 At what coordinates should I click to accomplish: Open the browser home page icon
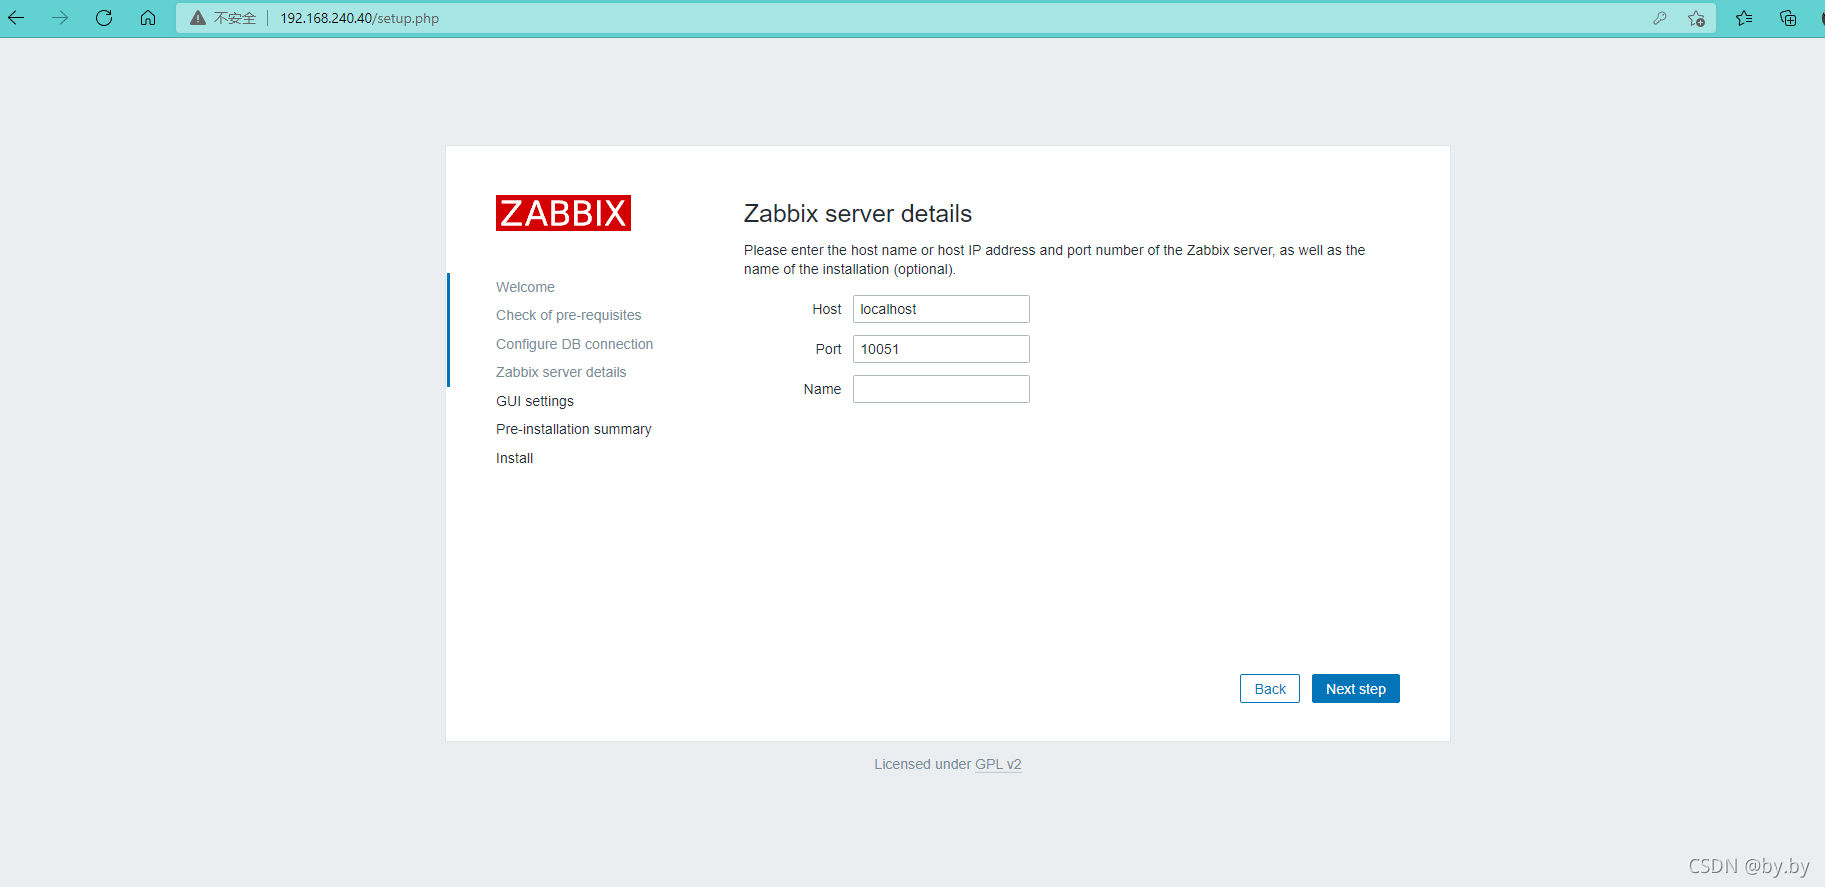(148, 18)
